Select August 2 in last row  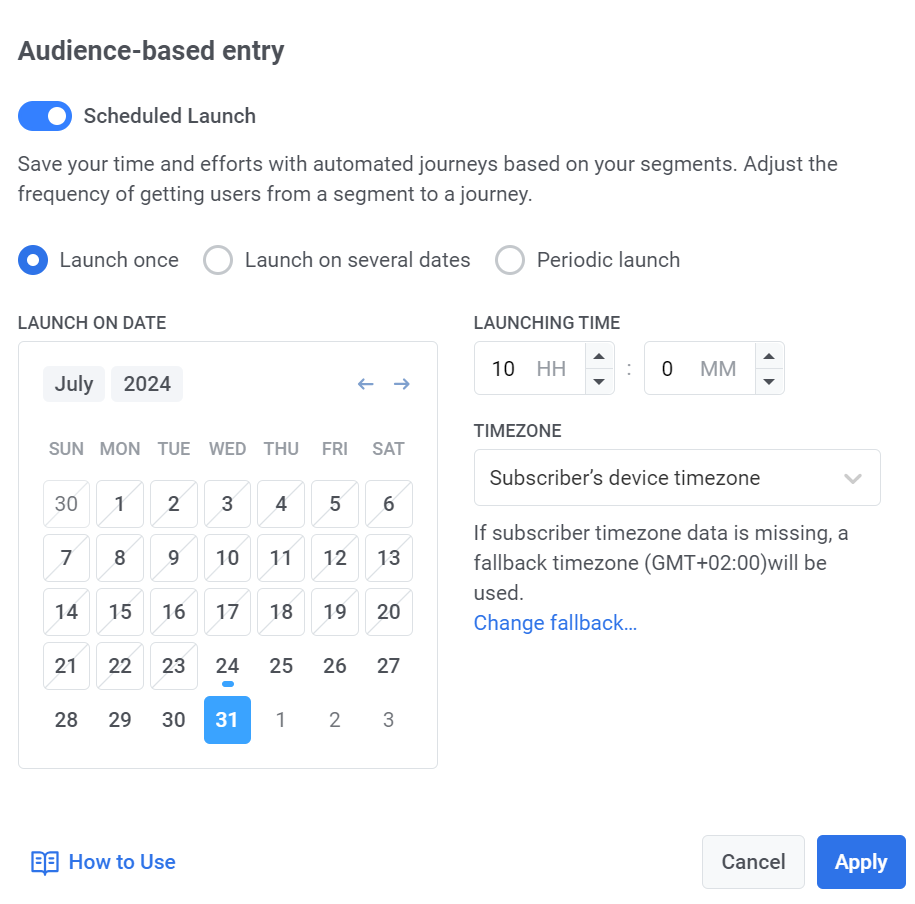(x=335, y=720)
